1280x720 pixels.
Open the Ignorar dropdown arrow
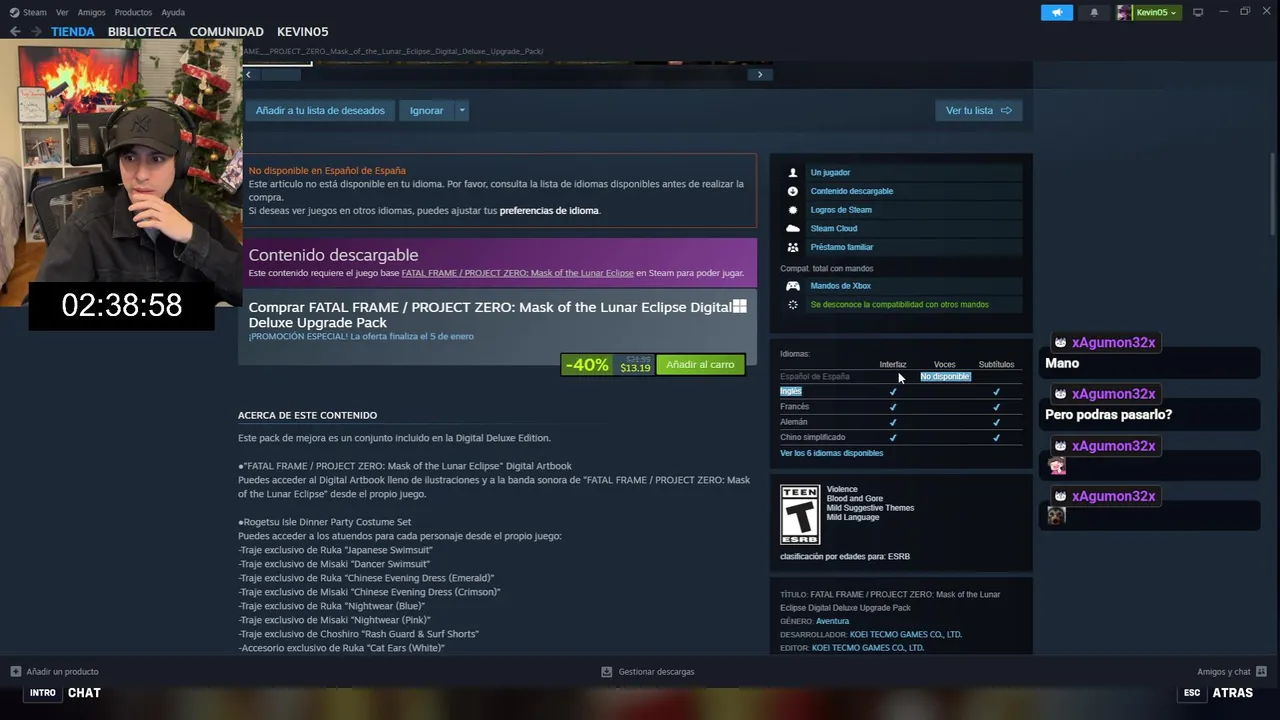[x=462, y=111]
